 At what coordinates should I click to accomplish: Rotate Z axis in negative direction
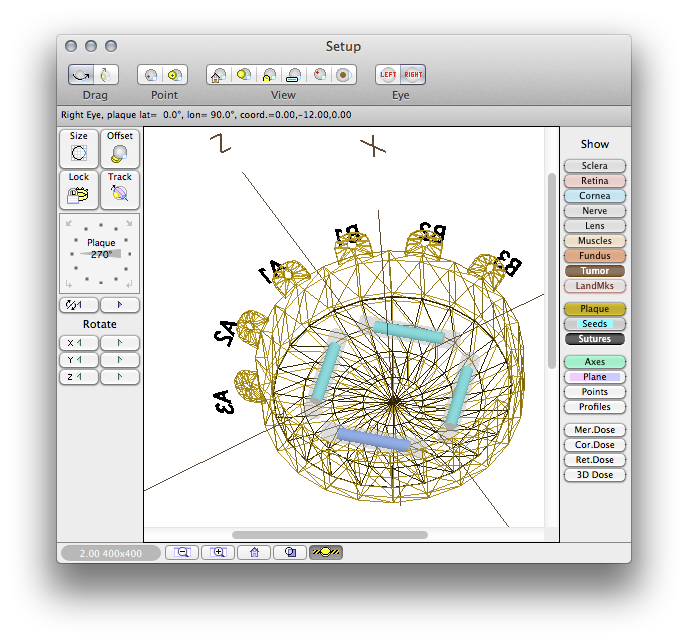(x=79, y=377)
